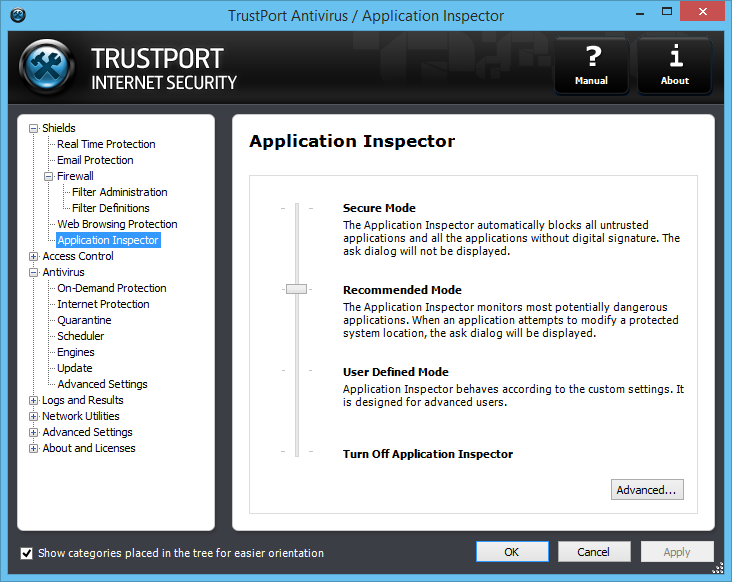Open the About info button
732x582 pixels.
[675, 66]
